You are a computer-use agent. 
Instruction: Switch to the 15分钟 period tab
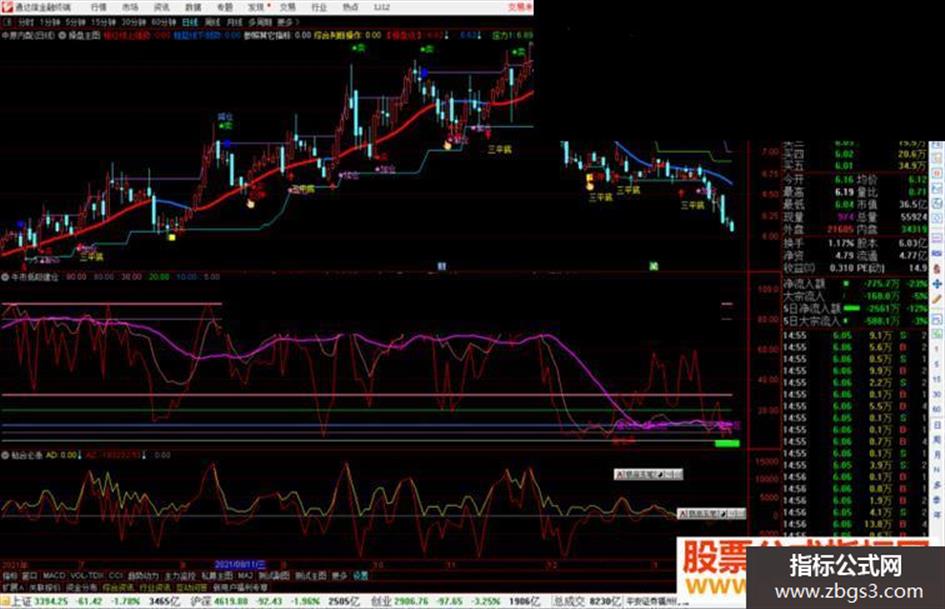click(x=103, y=22)
